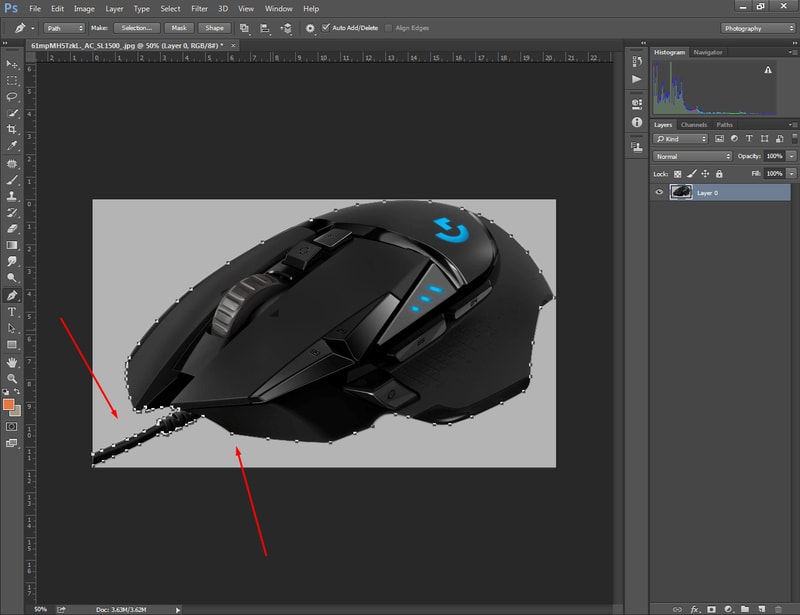
Task: Select the Dodge tool
Action: click(11, 278)
